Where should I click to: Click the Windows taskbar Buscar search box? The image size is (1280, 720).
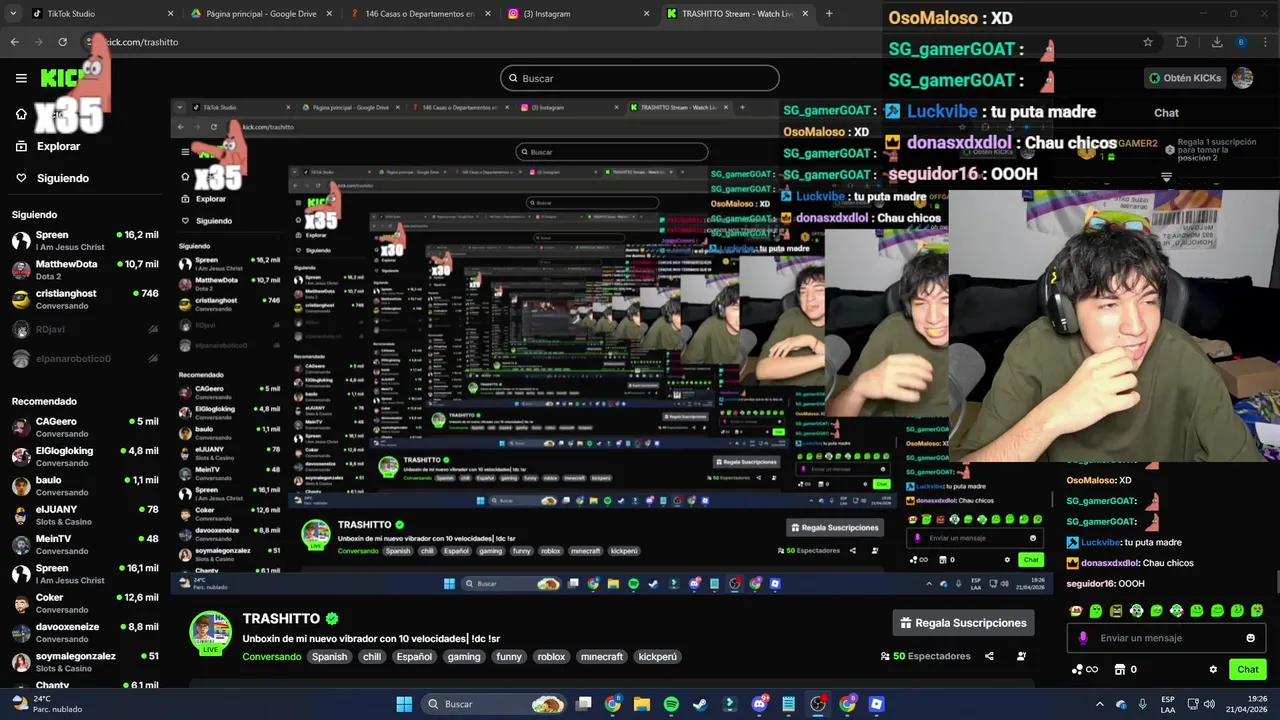[x=493, y=704]
